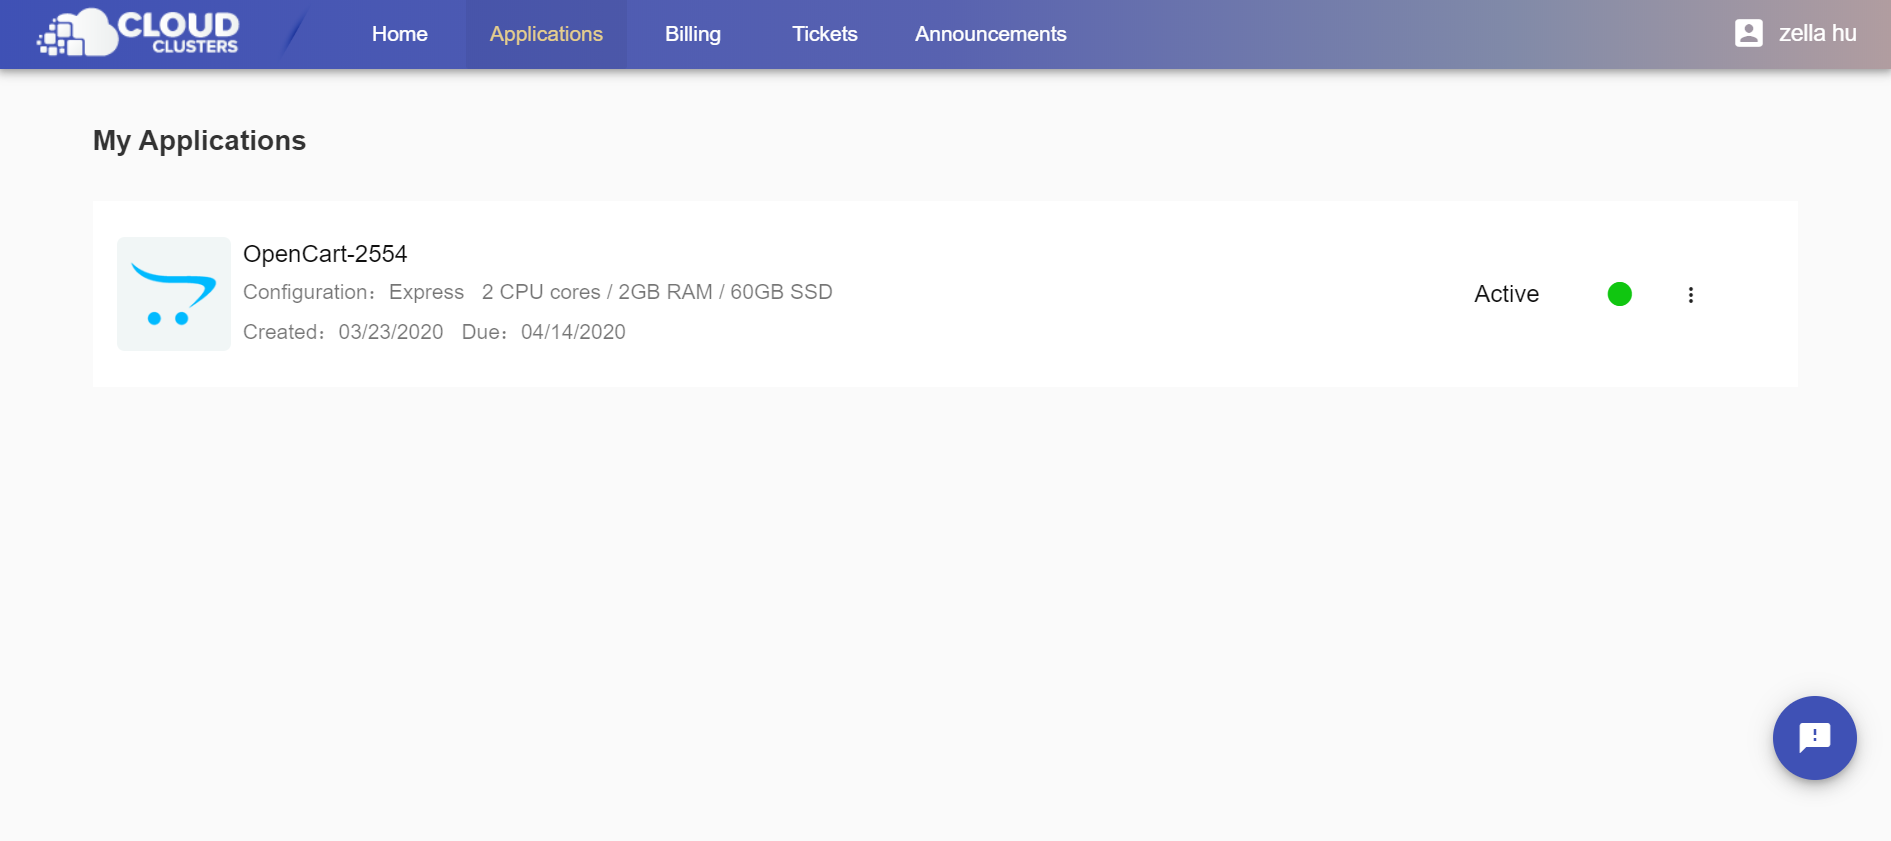Click the Configuration label text
This screenshot has width=1891, height=841.
click(307, 292)
